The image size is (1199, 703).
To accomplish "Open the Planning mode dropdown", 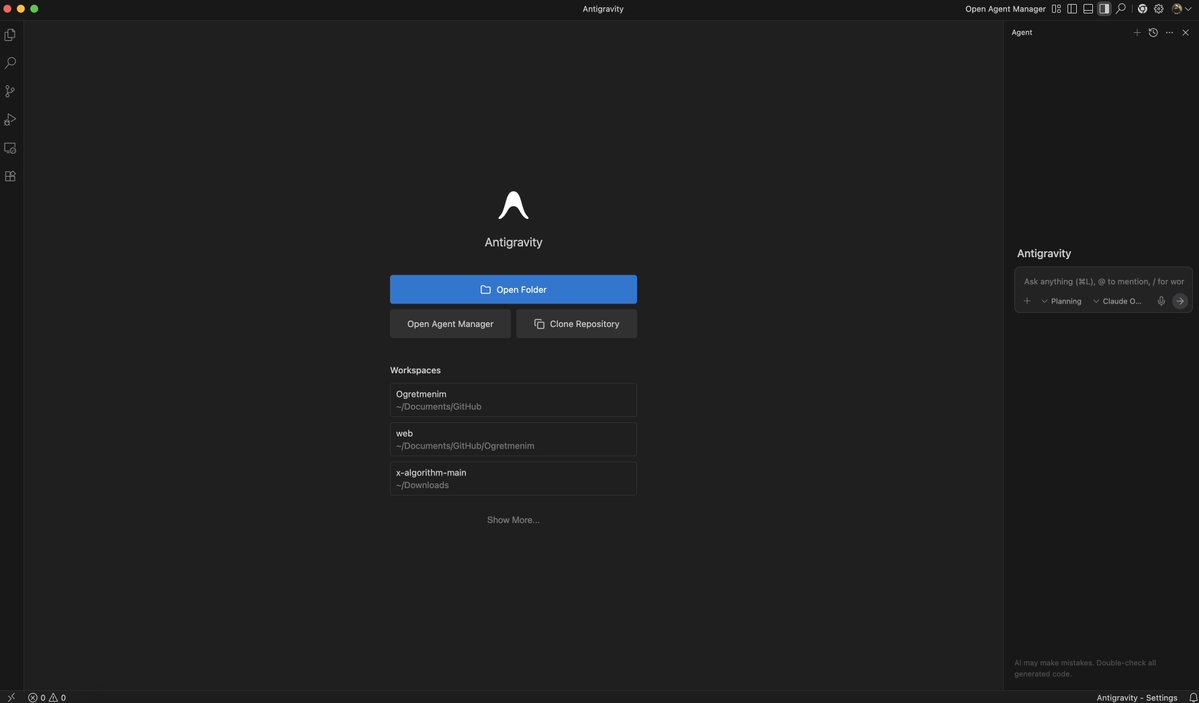I will 1061,301.
